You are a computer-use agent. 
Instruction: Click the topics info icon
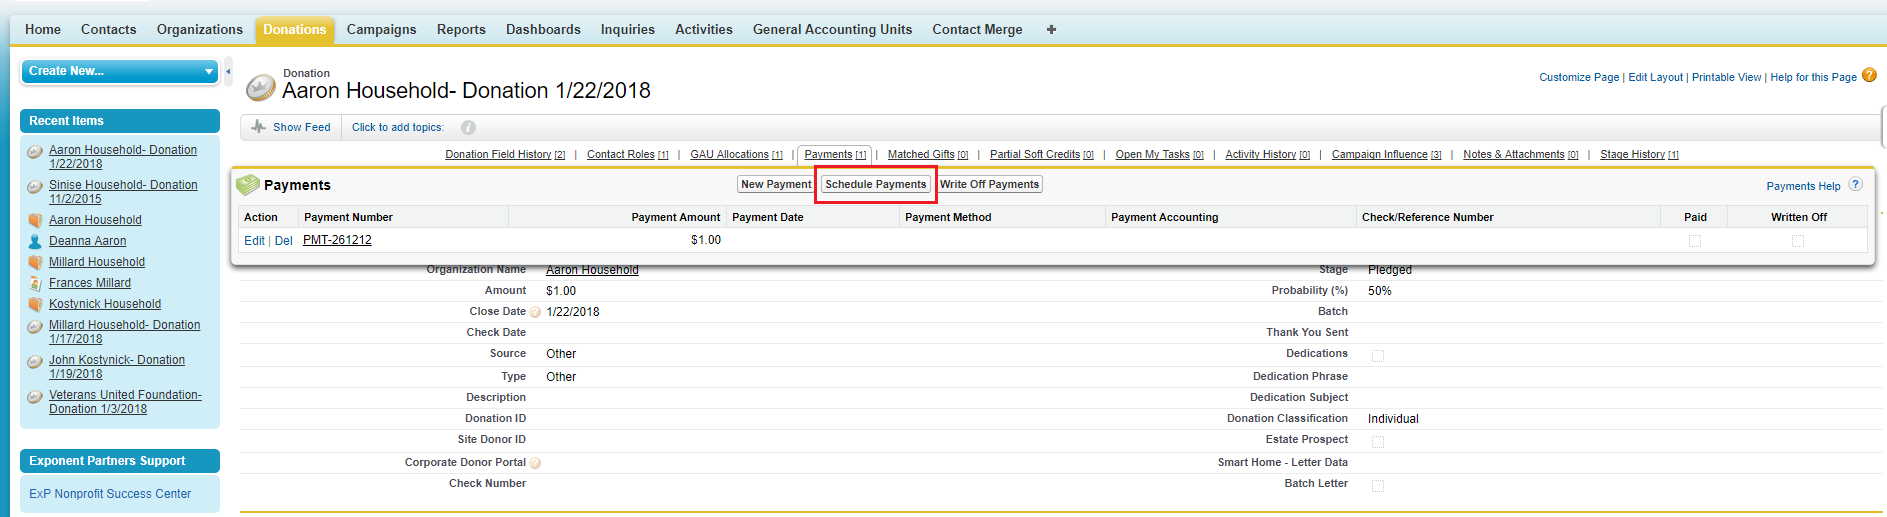pos(468,128)
